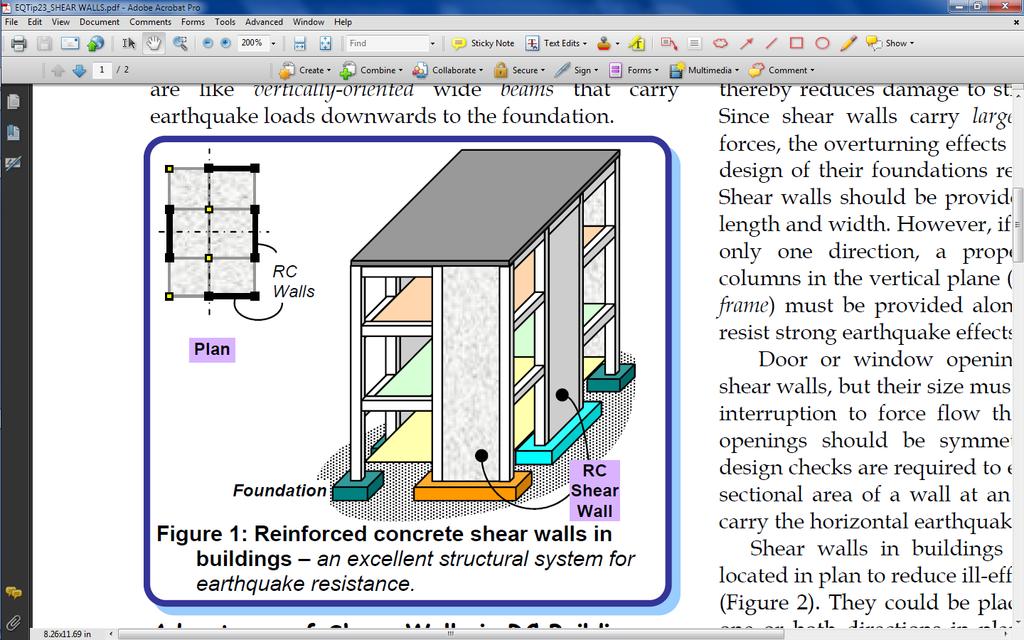Select the Marquee Zoom tool
This screenshot has width=1024, height=640.
click(180, 44)
